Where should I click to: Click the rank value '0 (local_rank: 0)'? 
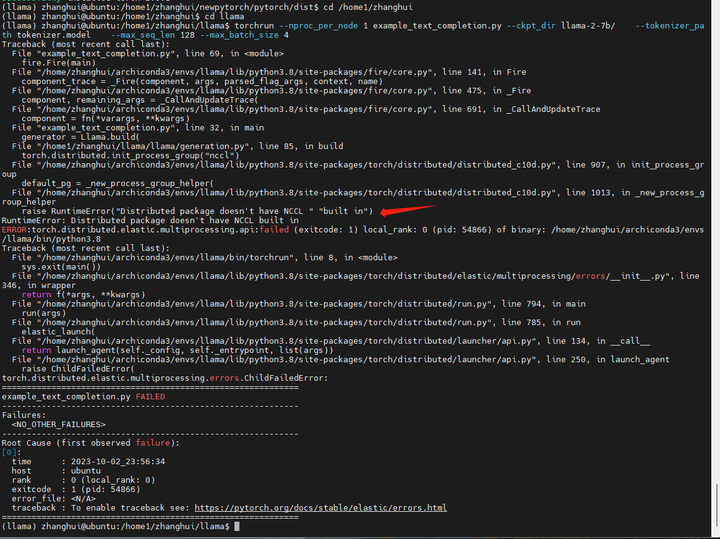point(113,480)
